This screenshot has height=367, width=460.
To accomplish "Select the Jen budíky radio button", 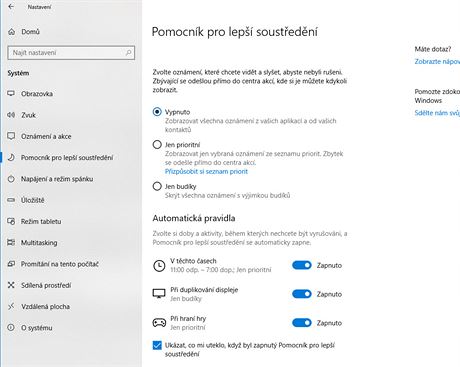I will 157,186.
